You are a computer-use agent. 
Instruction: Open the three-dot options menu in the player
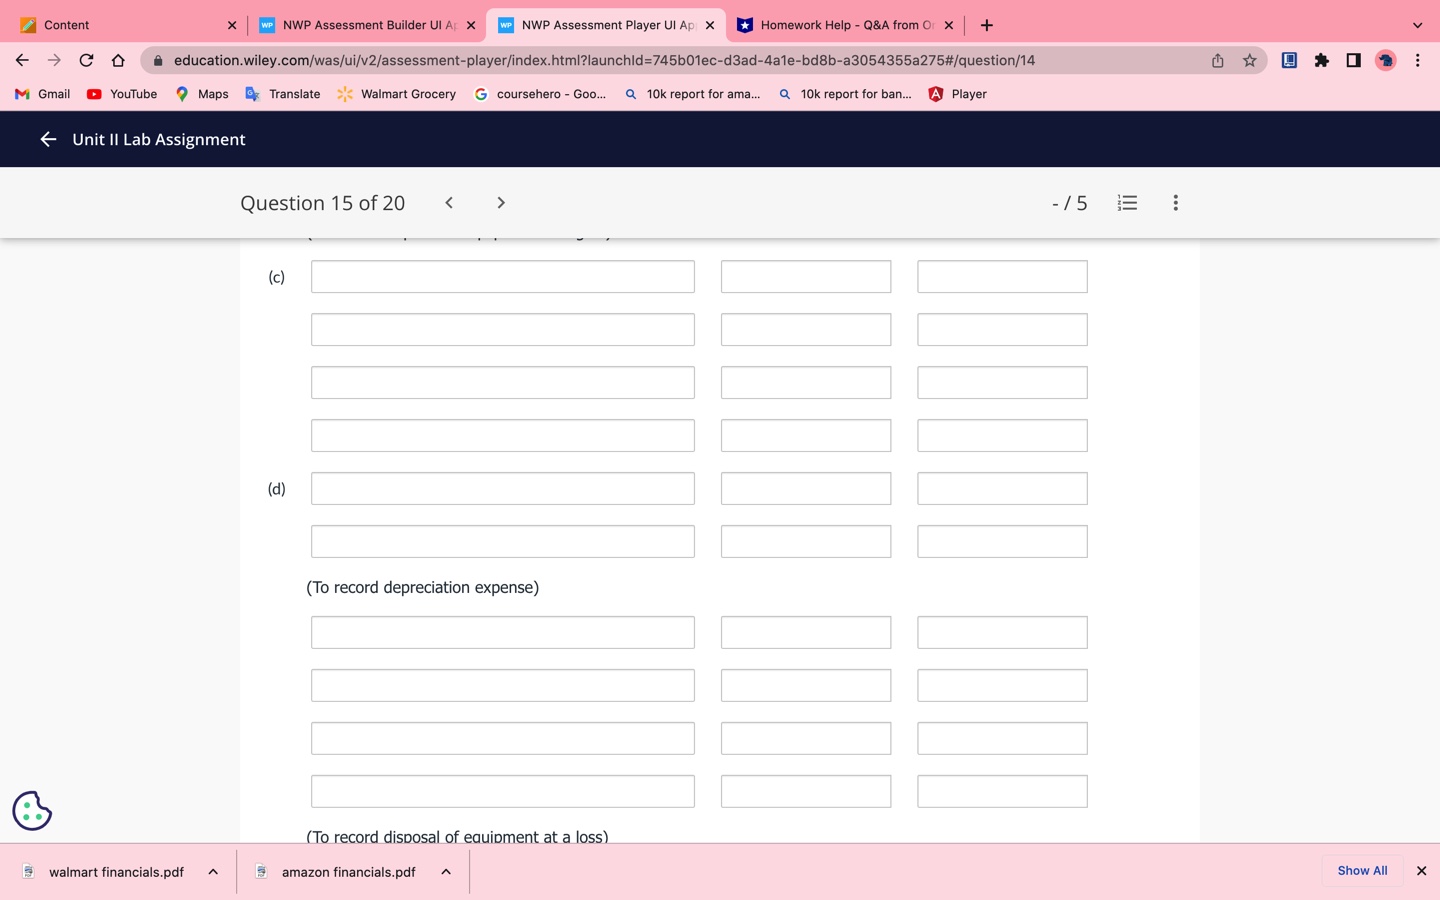coord(1175,202)
